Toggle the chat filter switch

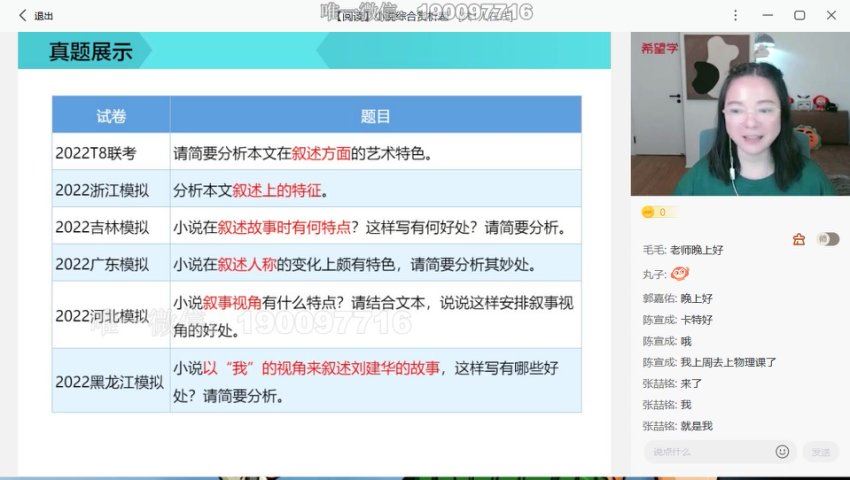(827, 239)
